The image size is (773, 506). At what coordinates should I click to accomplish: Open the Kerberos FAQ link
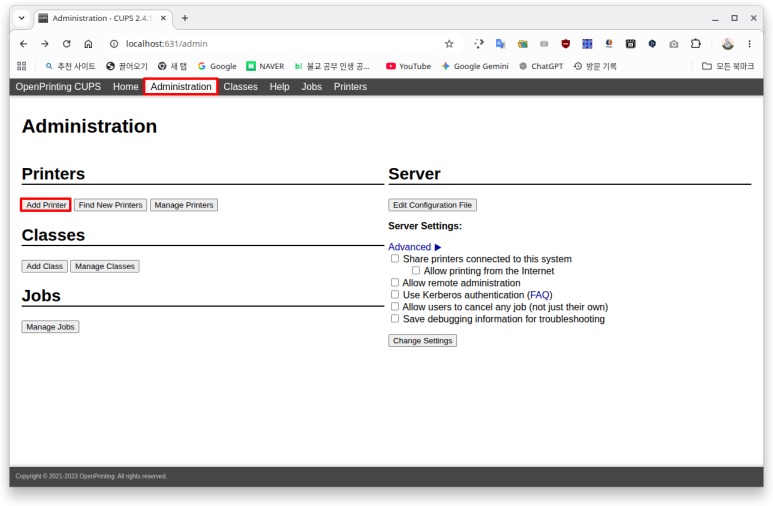[x=539, y=295]
